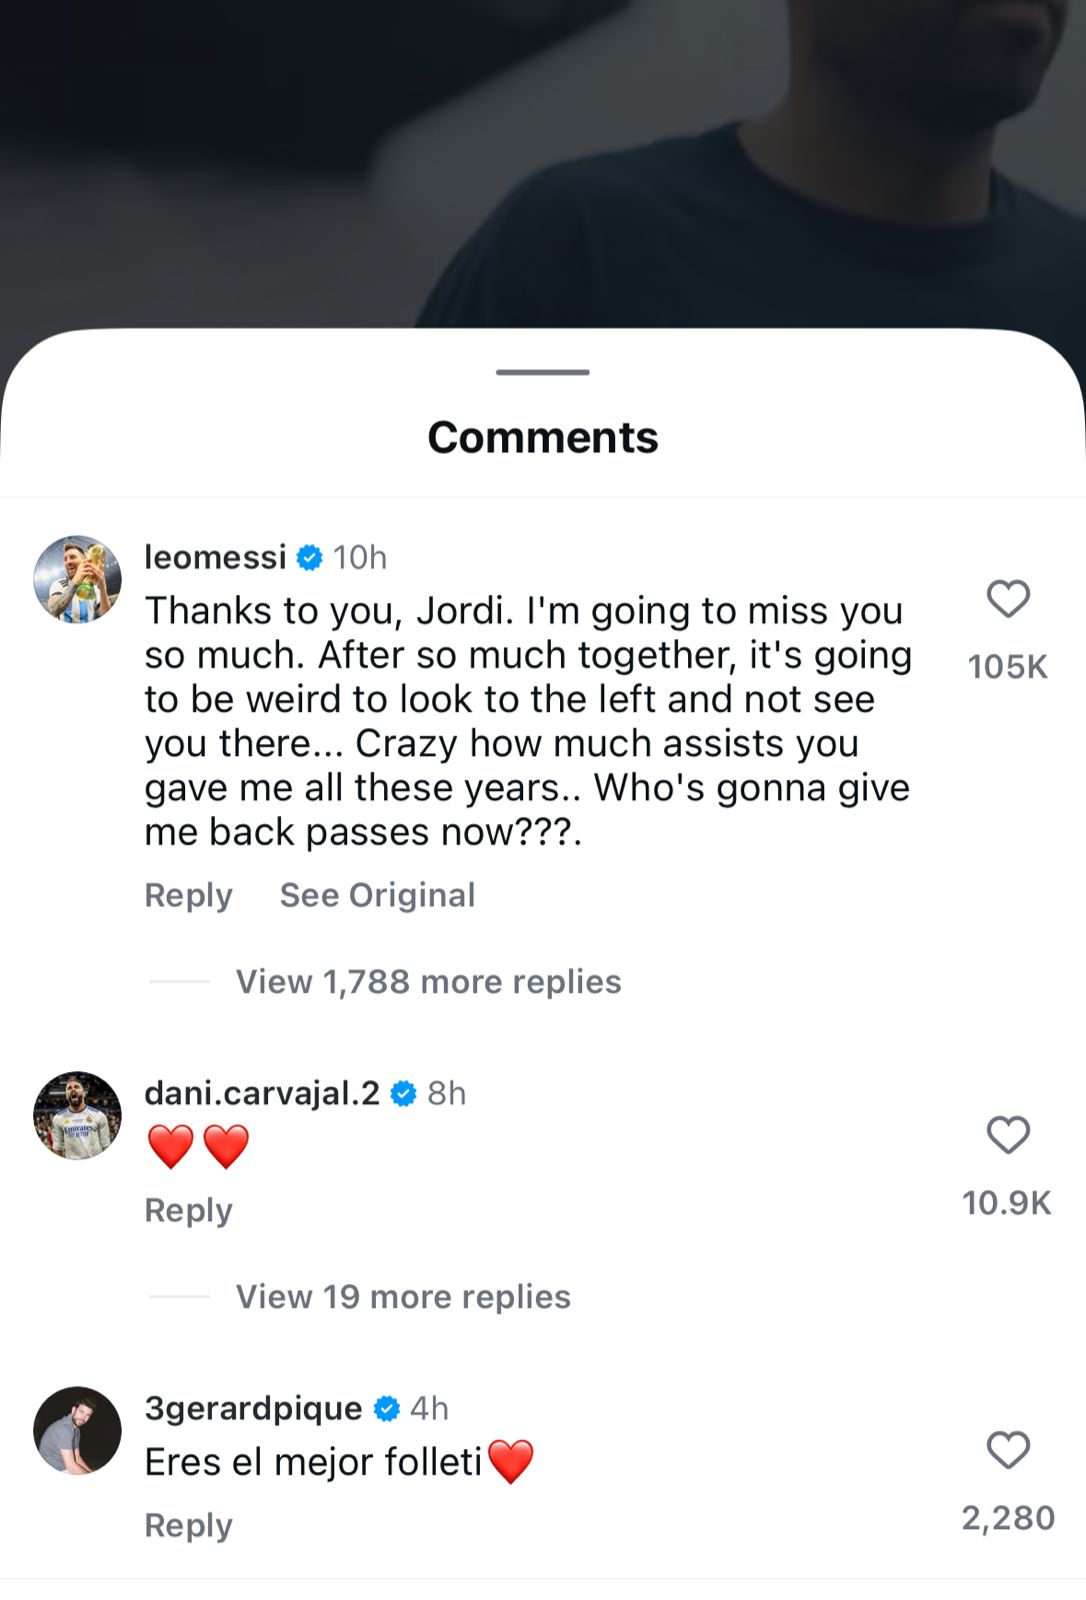The width and height of the screenshot is (1086, 1600).
Task: Click the verified badge next to 3gerardpique
Action: (383, 1408)
